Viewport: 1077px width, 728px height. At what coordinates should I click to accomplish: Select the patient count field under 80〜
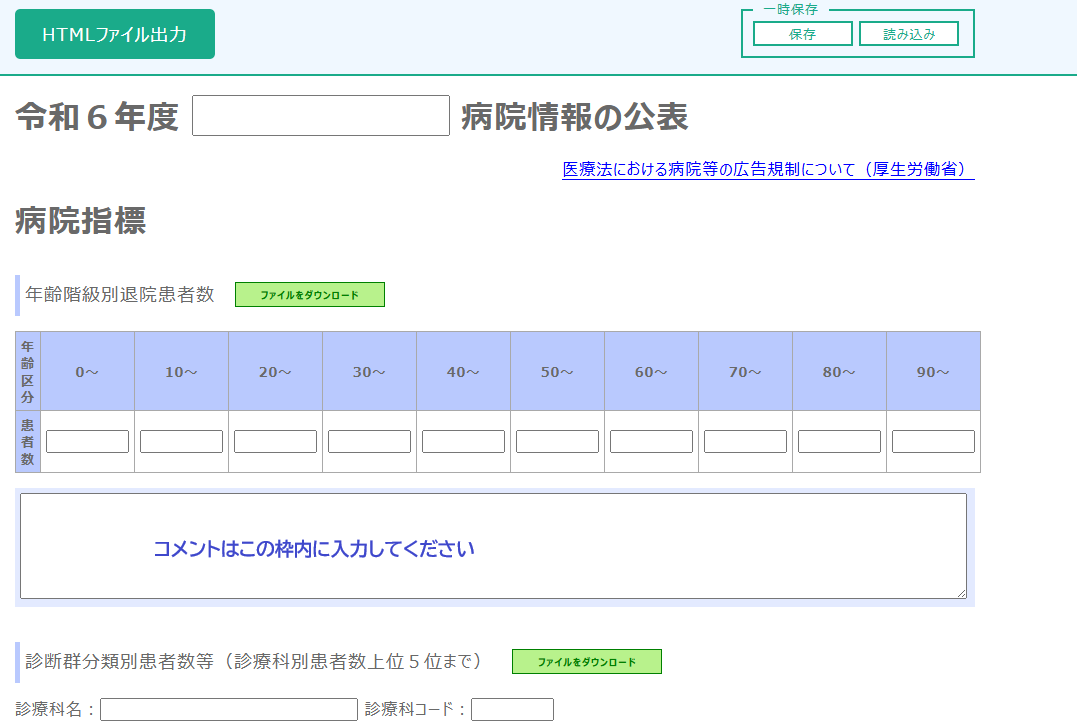(839, 440)
